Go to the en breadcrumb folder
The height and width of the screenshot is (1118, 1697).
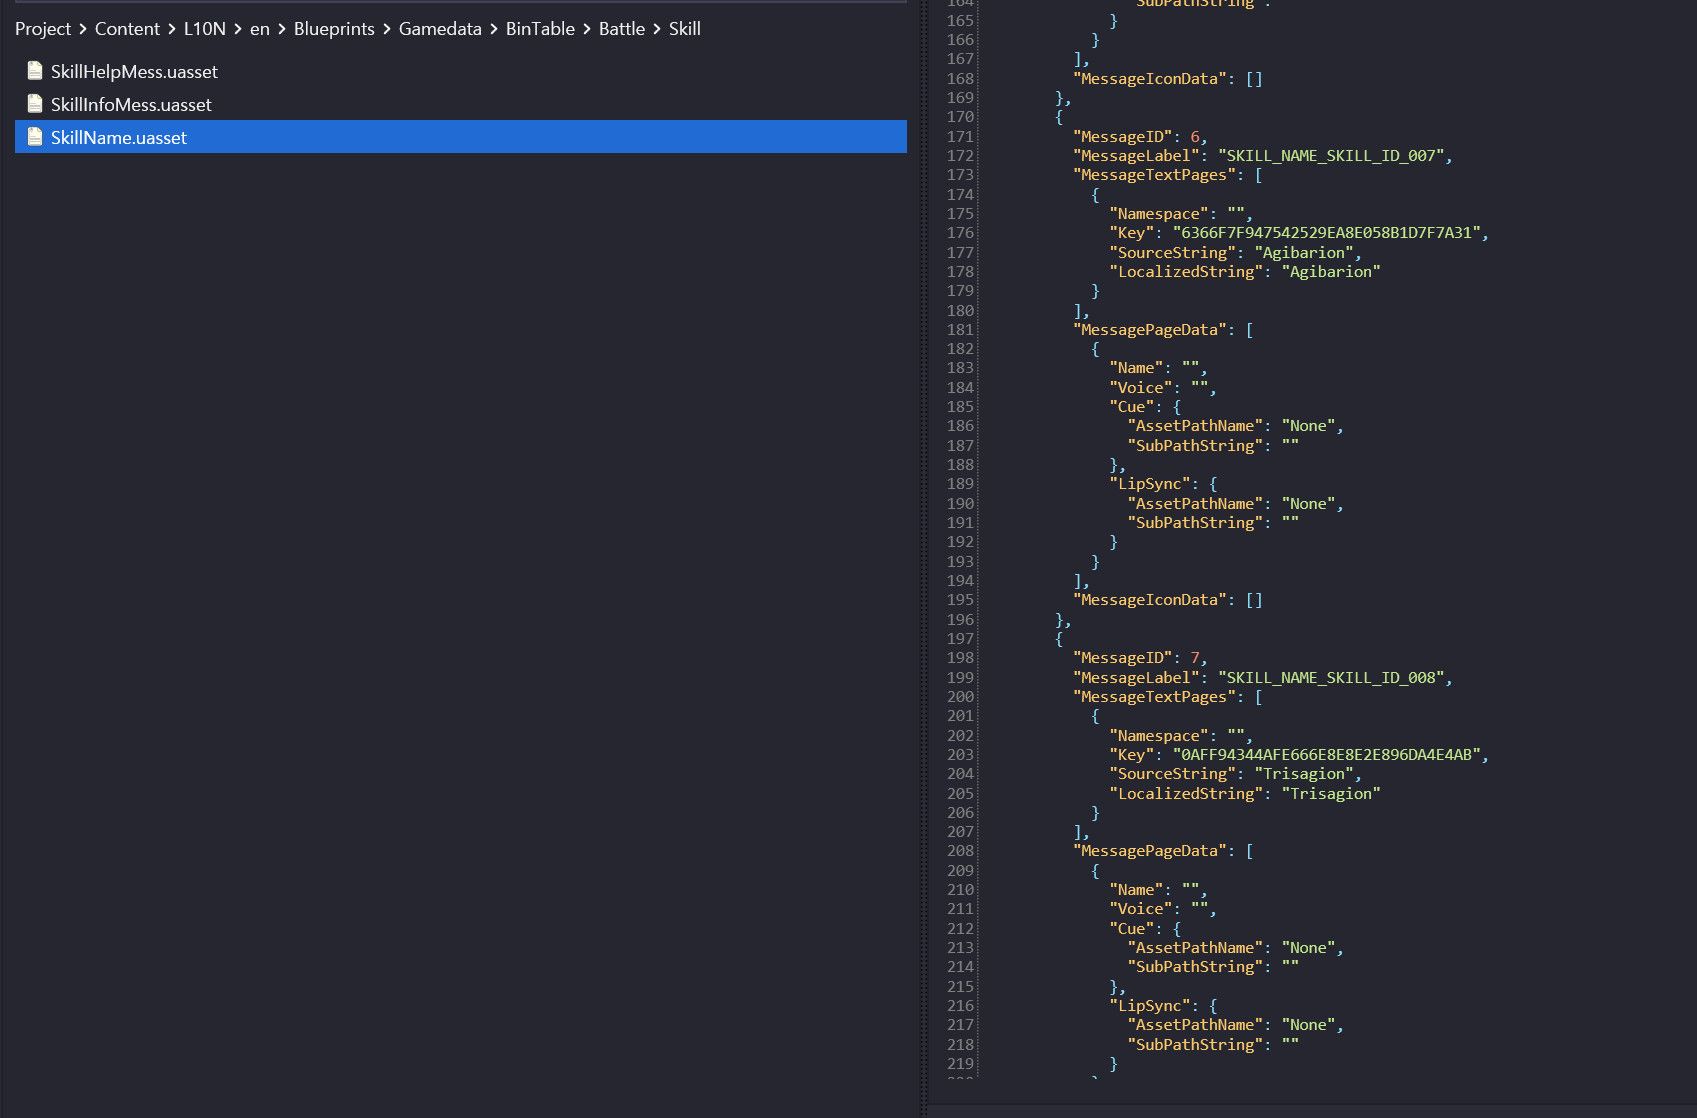pyautogui.click(x=260, y=29)
